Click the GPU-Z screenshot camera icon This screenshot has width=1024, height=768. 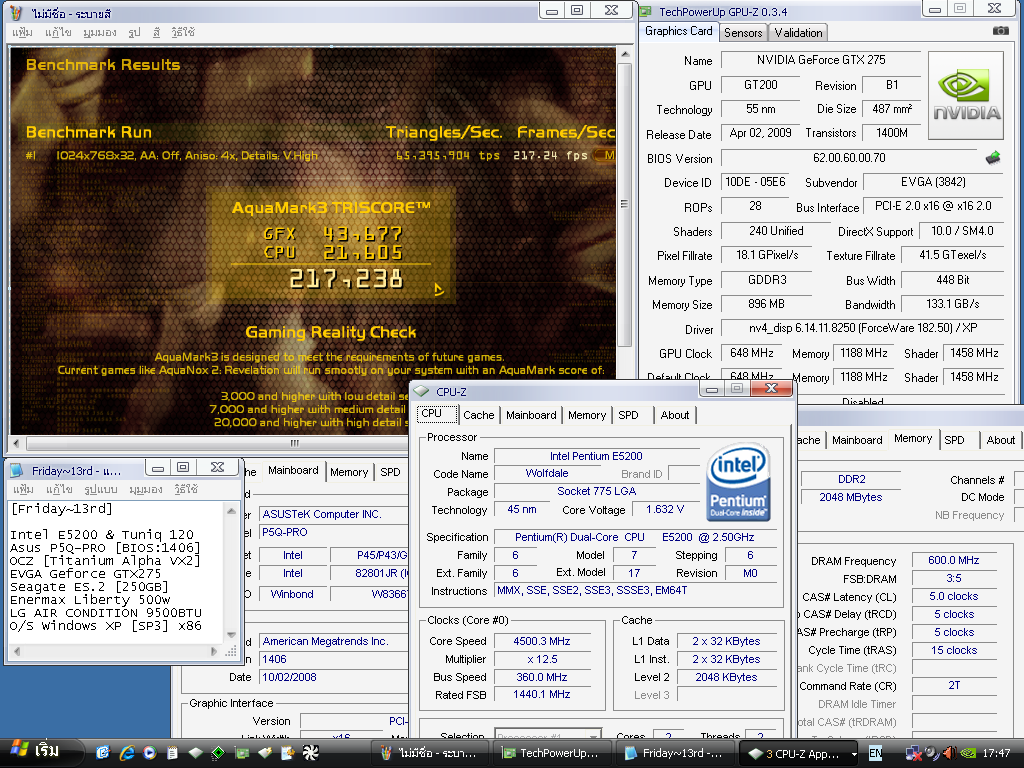(1000, 31)
